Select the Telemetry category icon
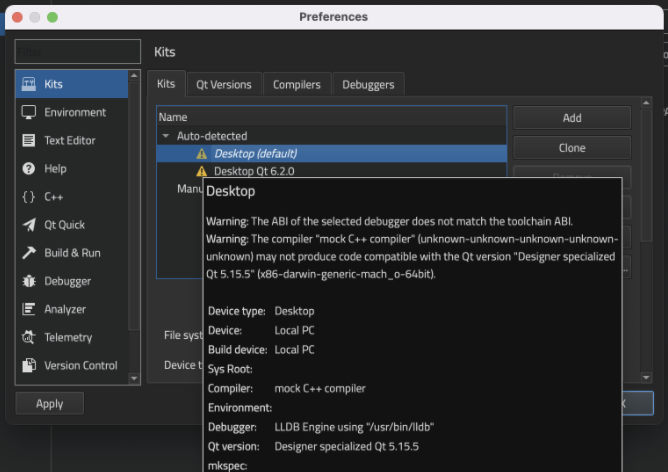The height and width of the screenshot is (472, 668). click(29, 337)
